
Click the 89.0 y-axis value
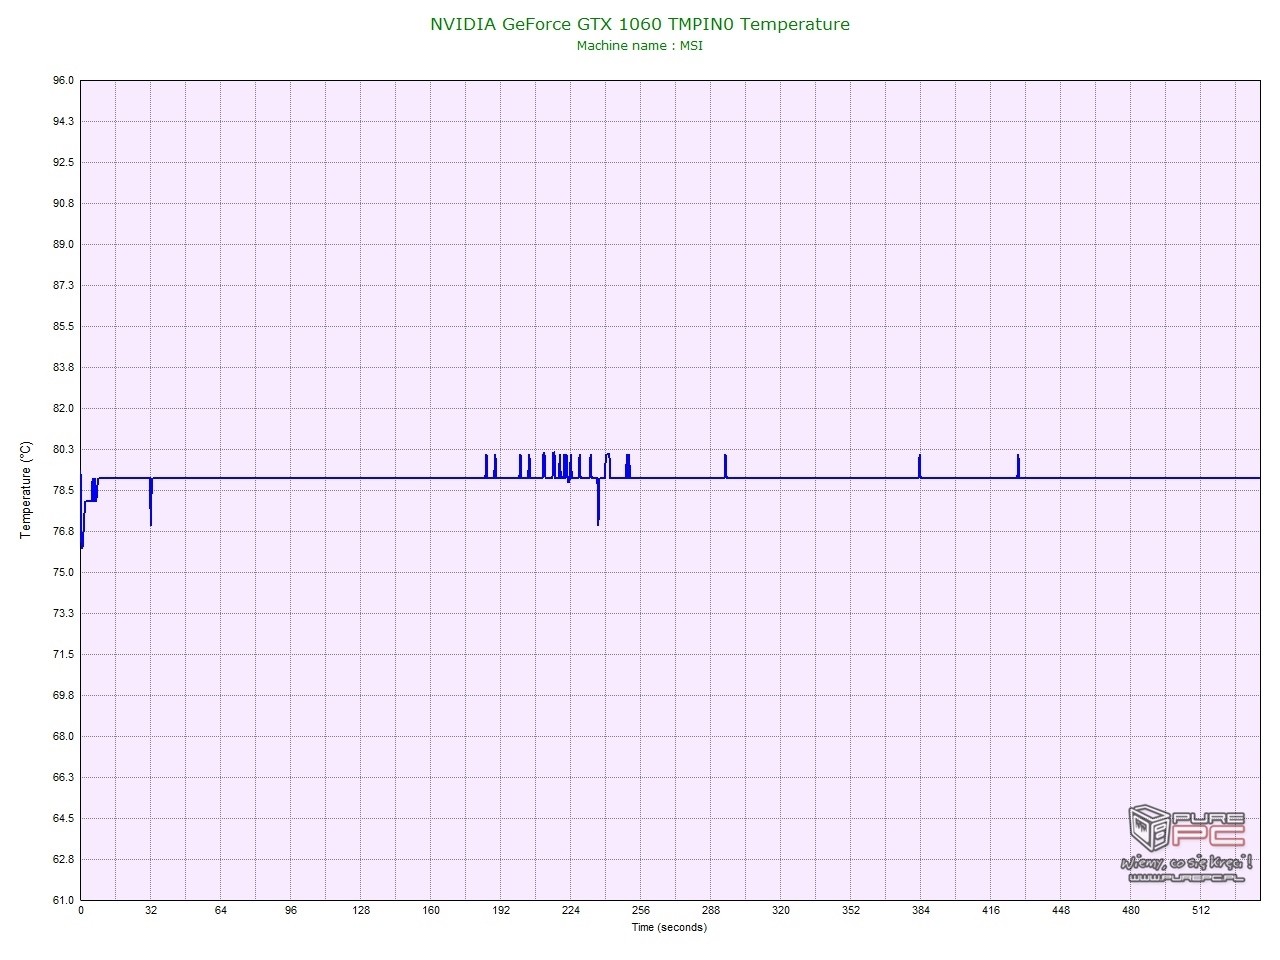[63, 244]
